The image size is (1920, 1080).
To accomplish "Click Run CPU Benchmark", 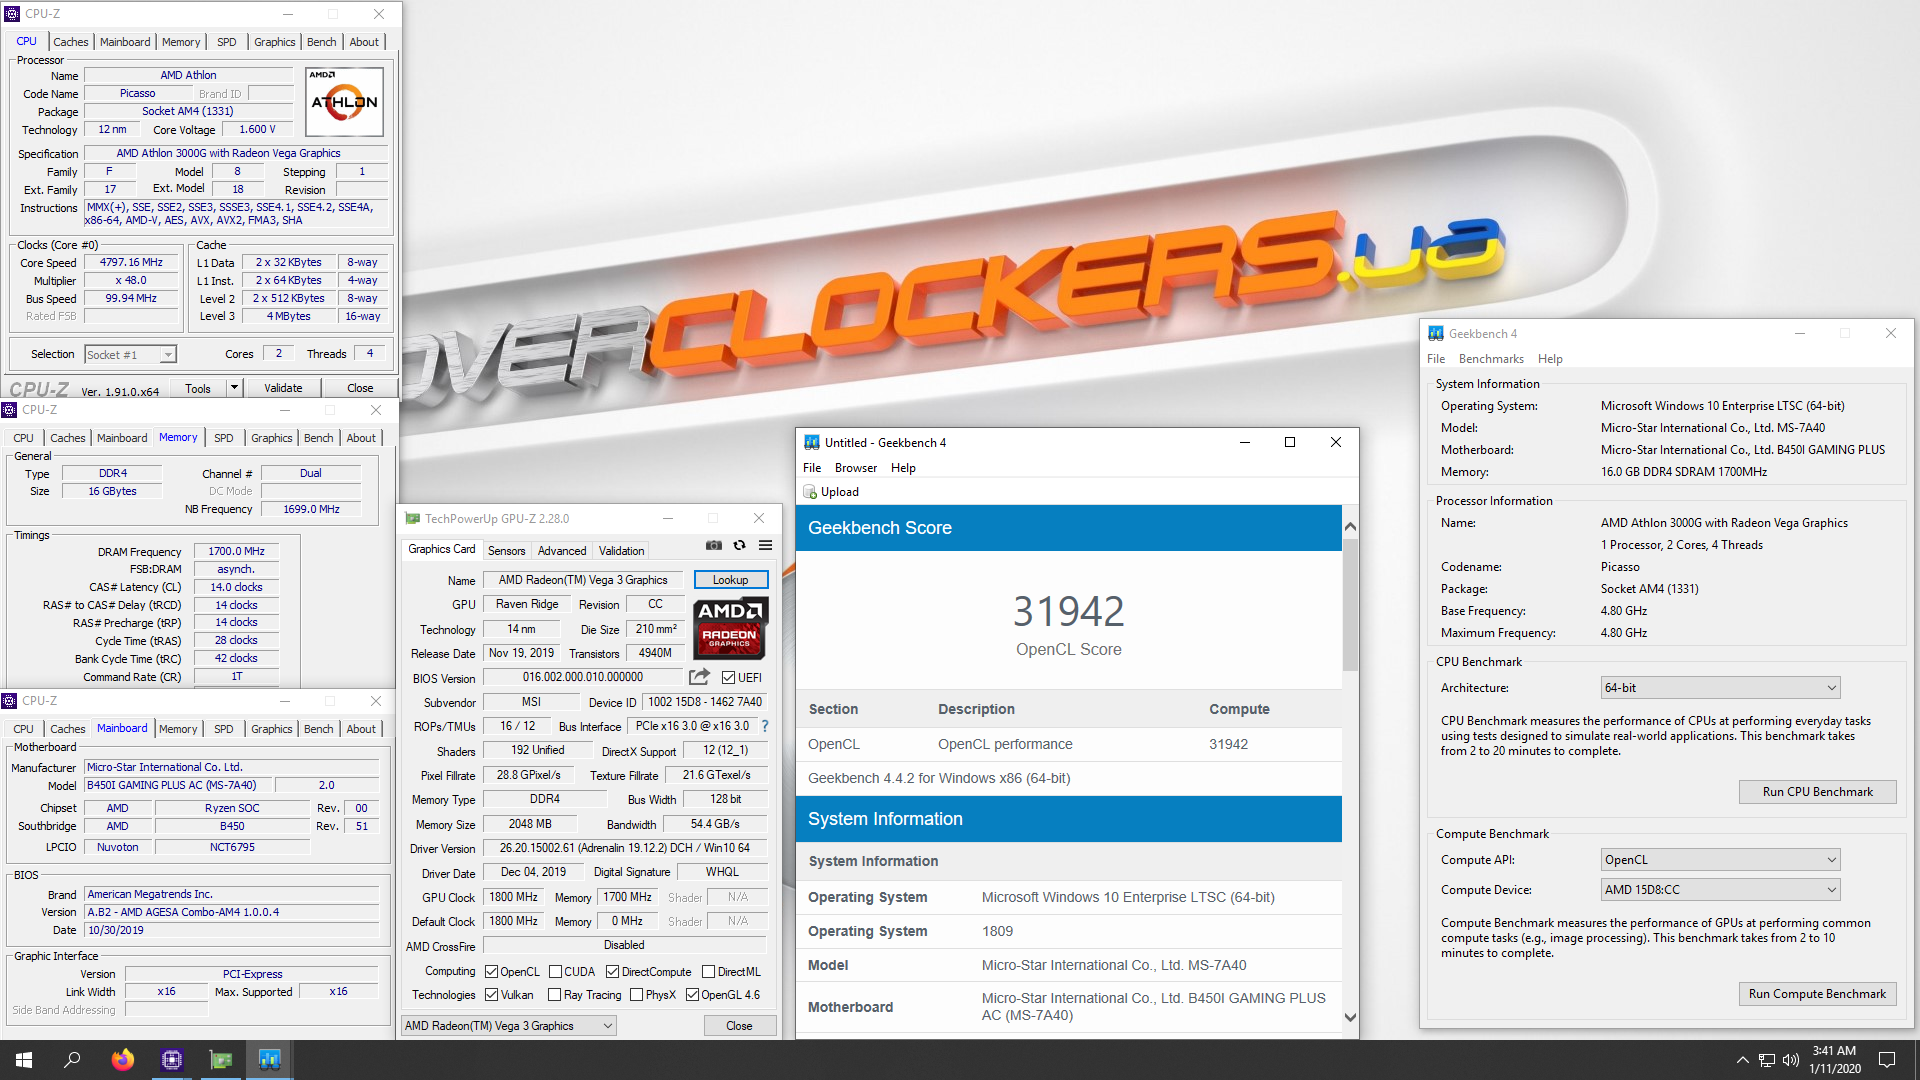I will [x=1817, y=791].
